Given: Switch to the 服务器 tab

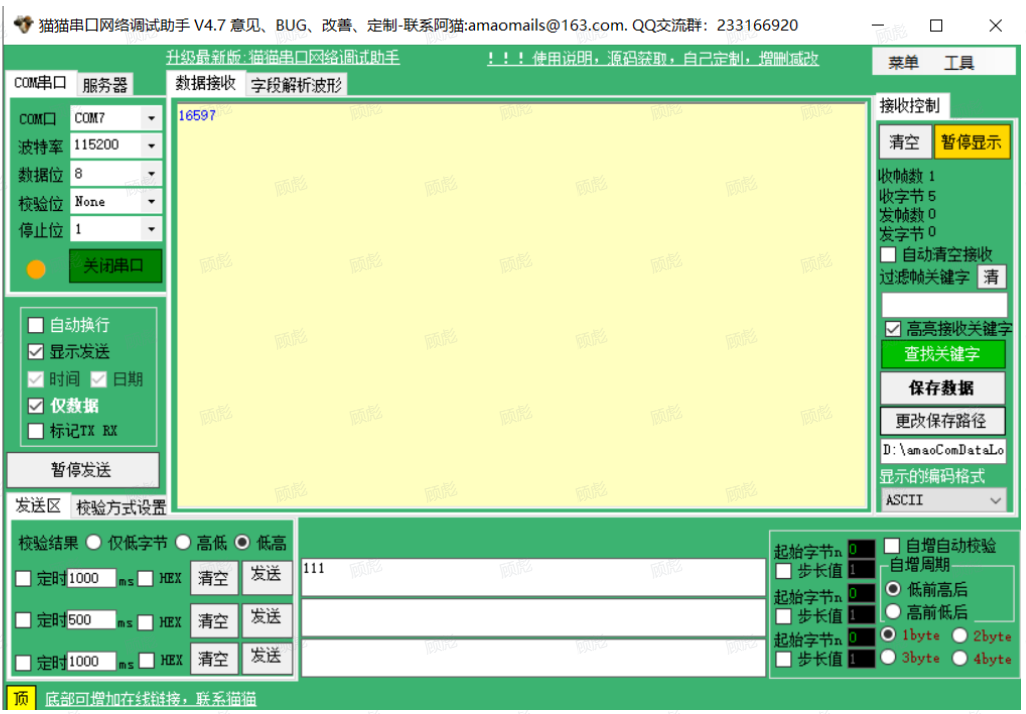Looking at the screenshot, I should [x=104, y=85].
